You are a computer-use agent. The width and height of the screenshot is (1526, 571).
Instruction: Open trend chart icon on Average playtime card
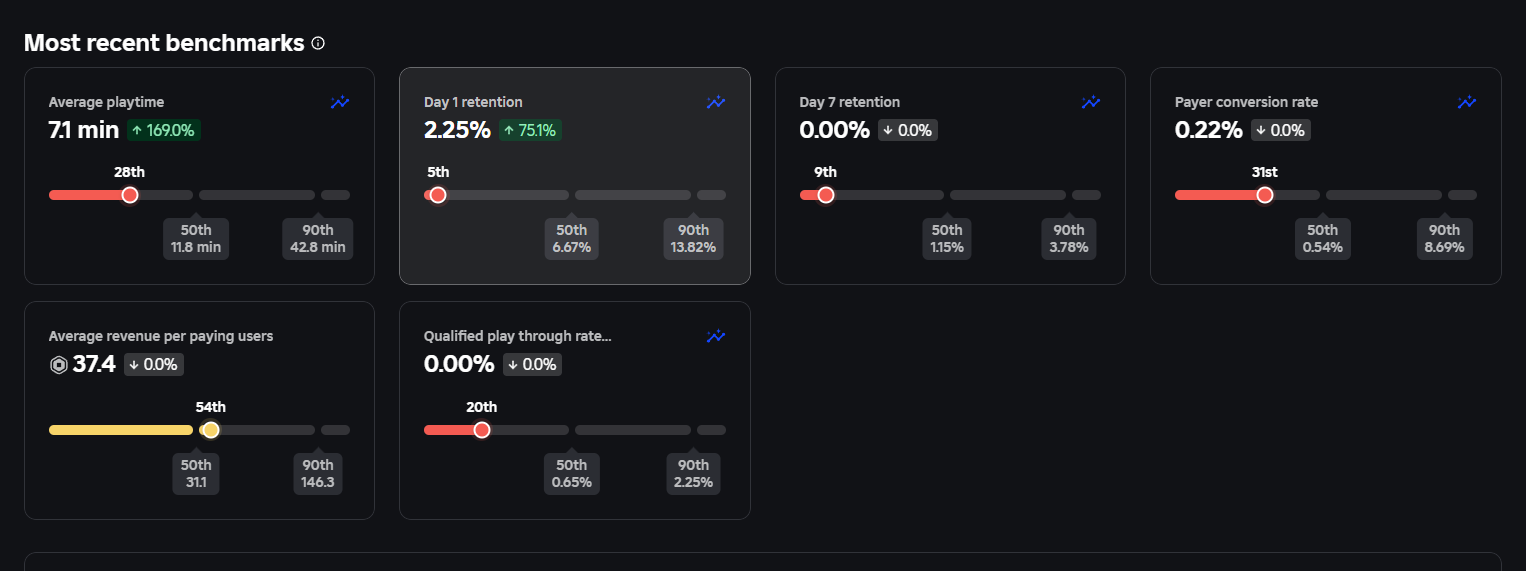tap(340, 102)
